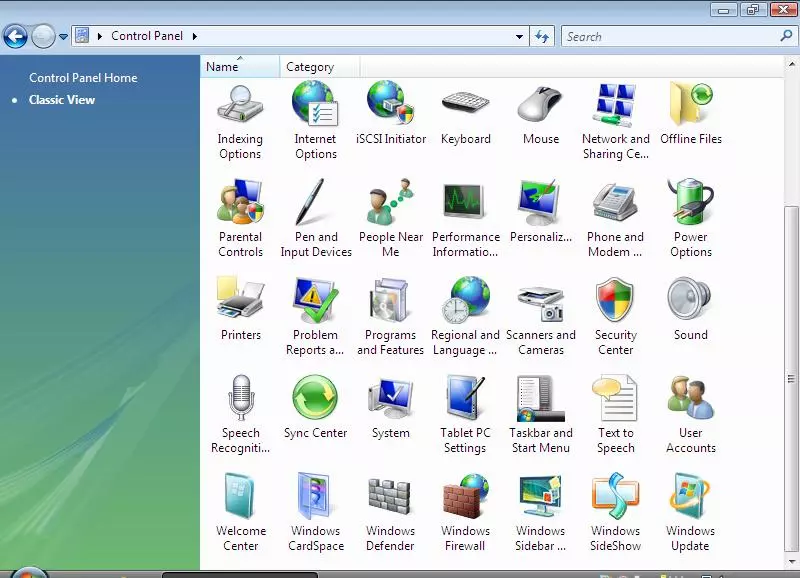This screenshot has width=800, height=578.
Task: Open recent pages dropdown arrow
Action: coord(63,37)
